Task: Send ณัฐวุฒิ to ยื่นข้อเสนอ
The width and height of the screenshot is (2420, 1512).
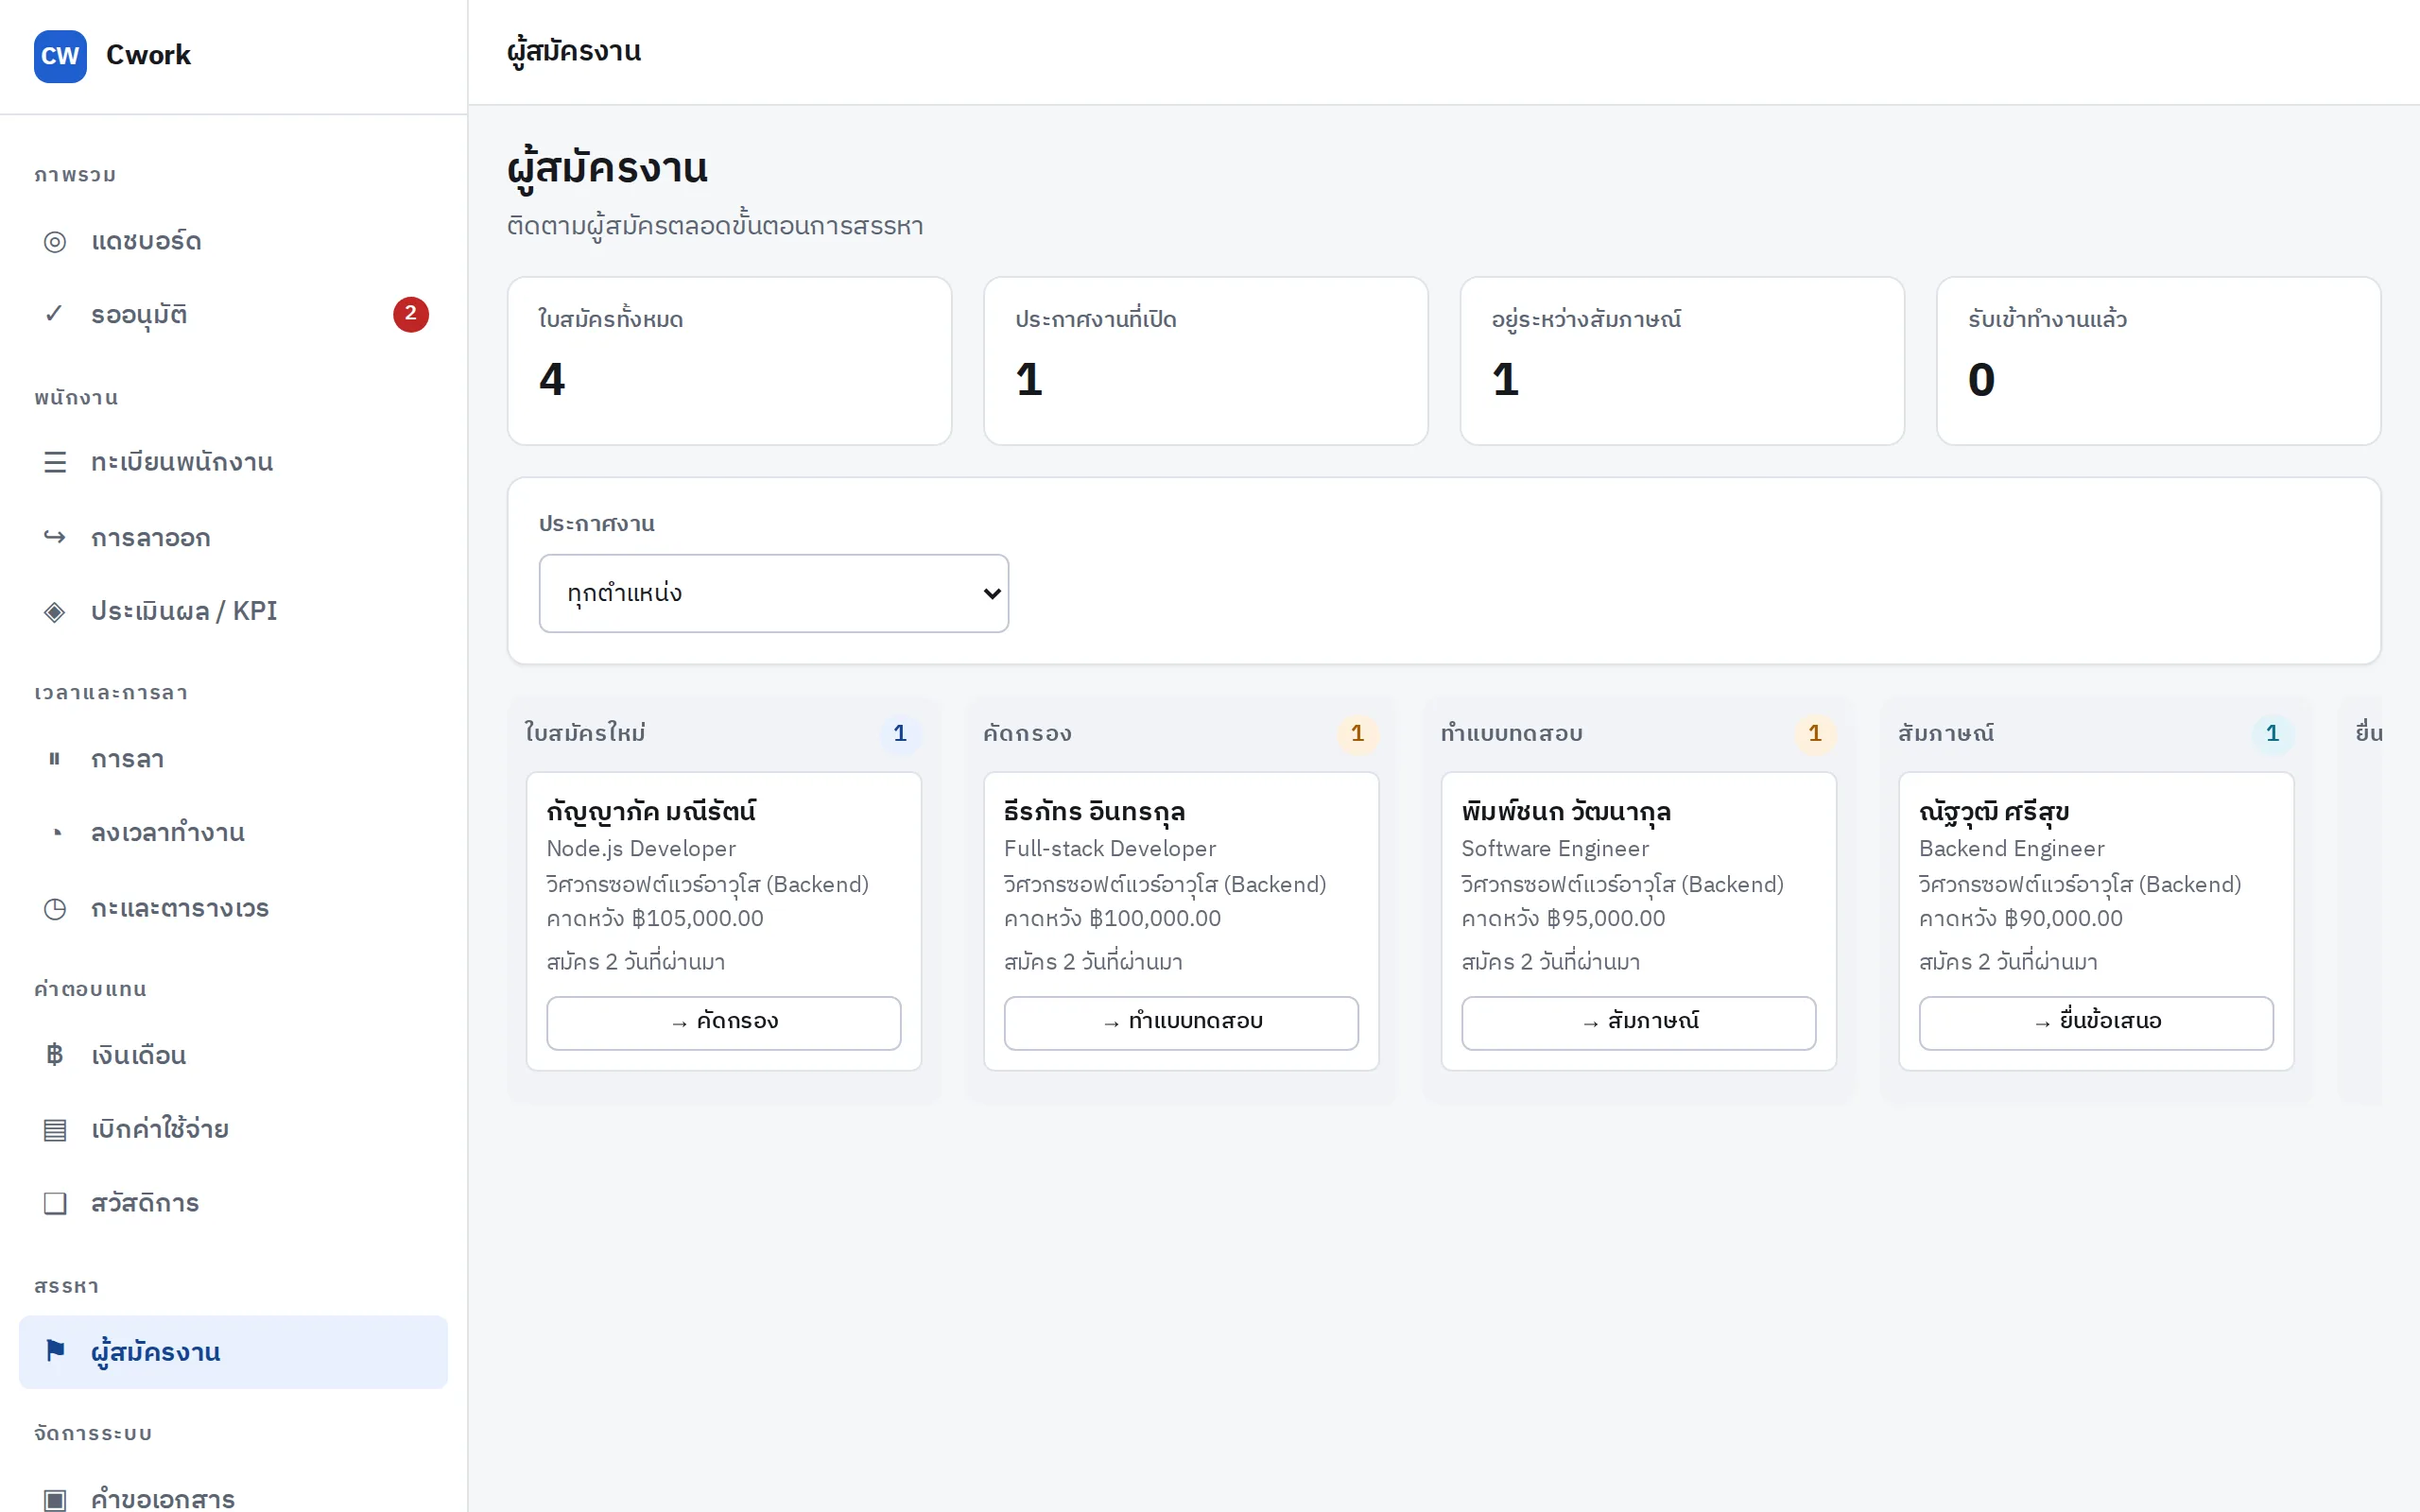Action: point(2096,1022)
